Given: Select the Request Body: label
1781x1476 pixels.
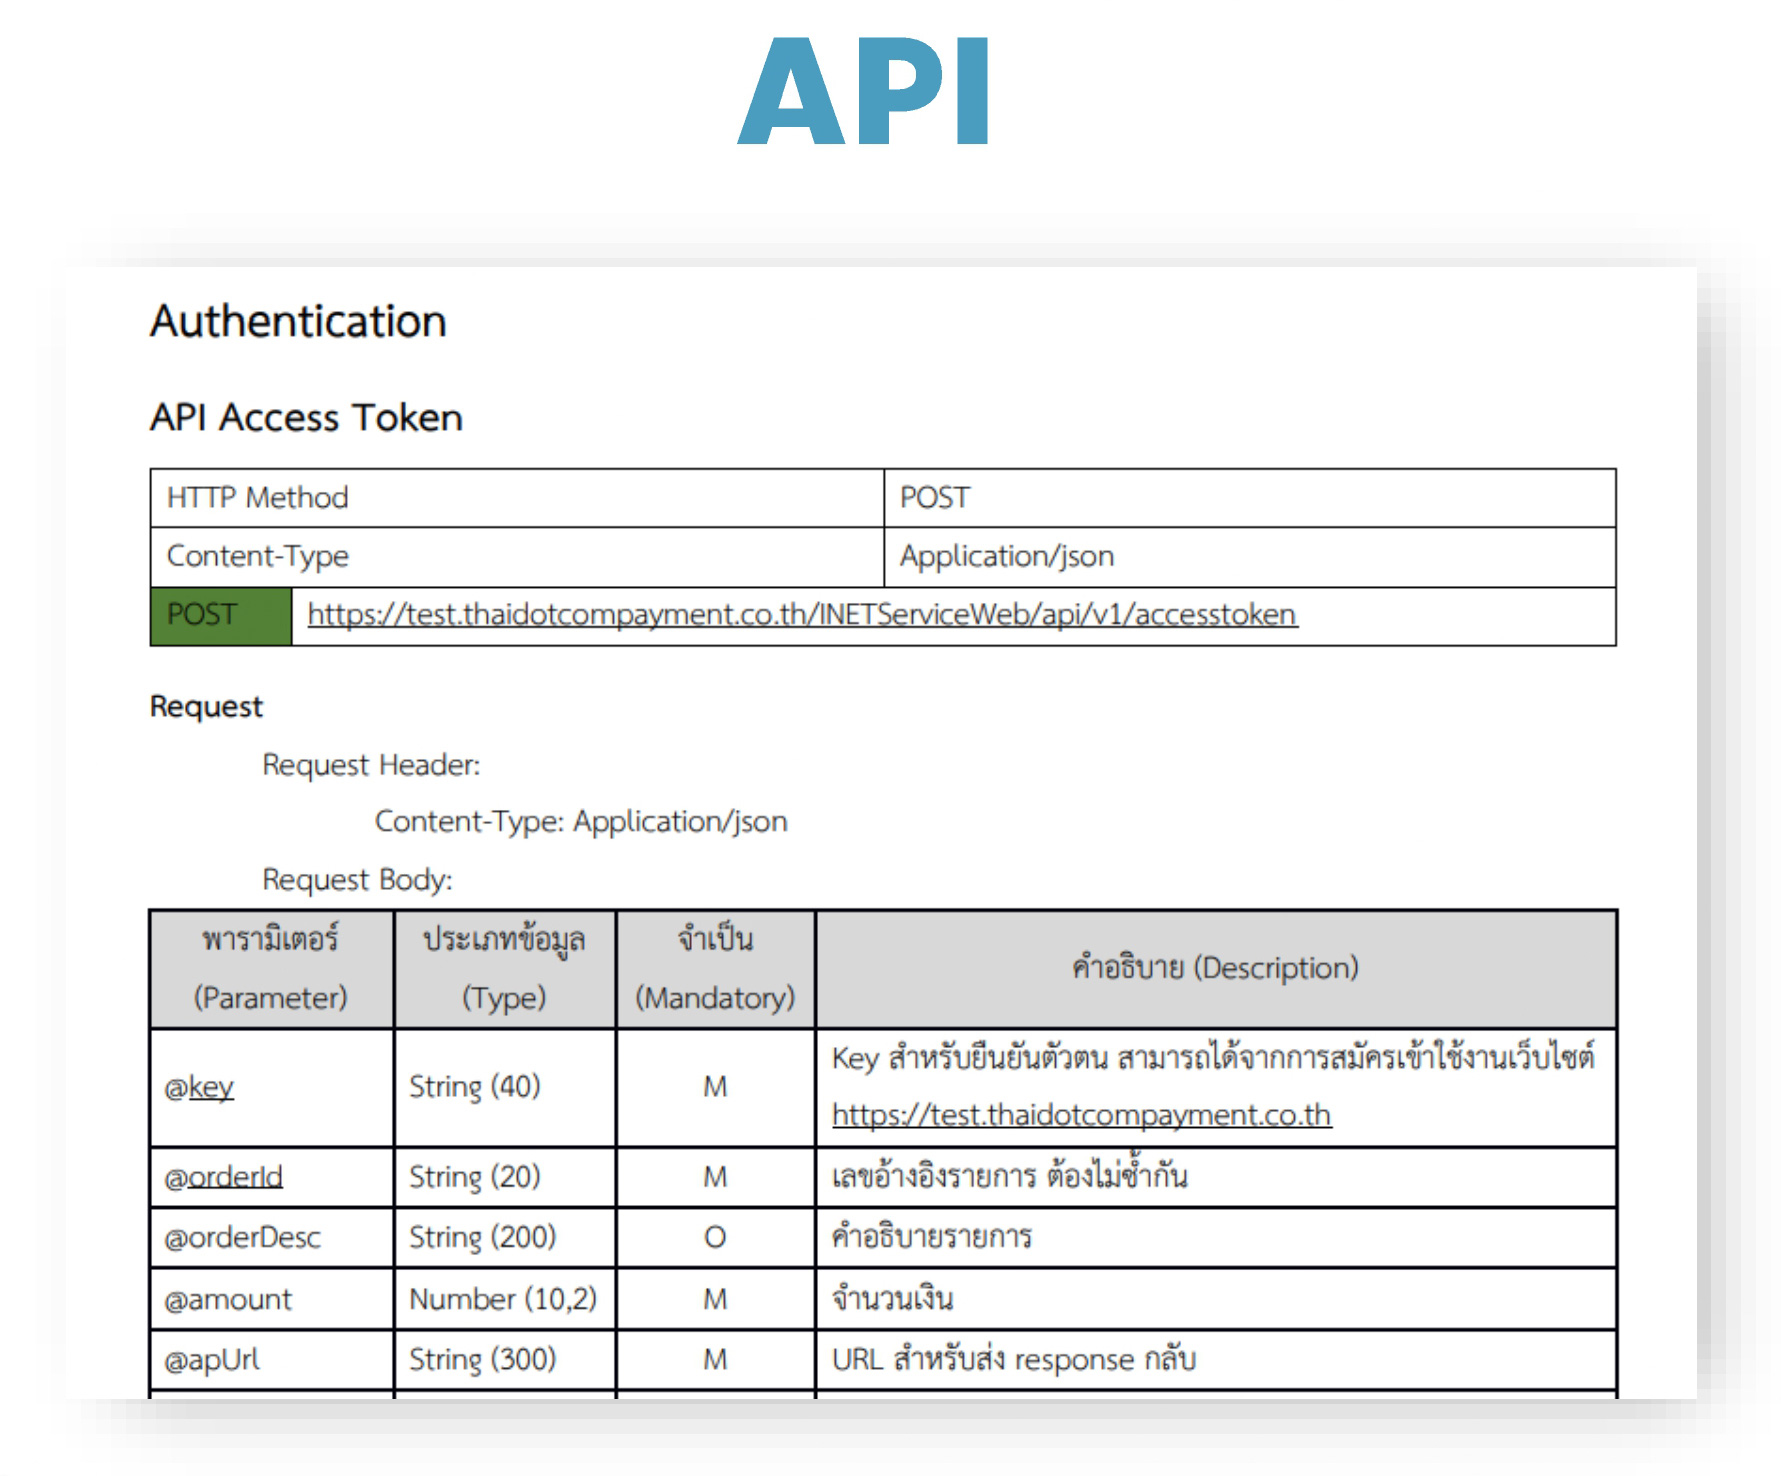Looking at the screenshot, I should (357, 880).
